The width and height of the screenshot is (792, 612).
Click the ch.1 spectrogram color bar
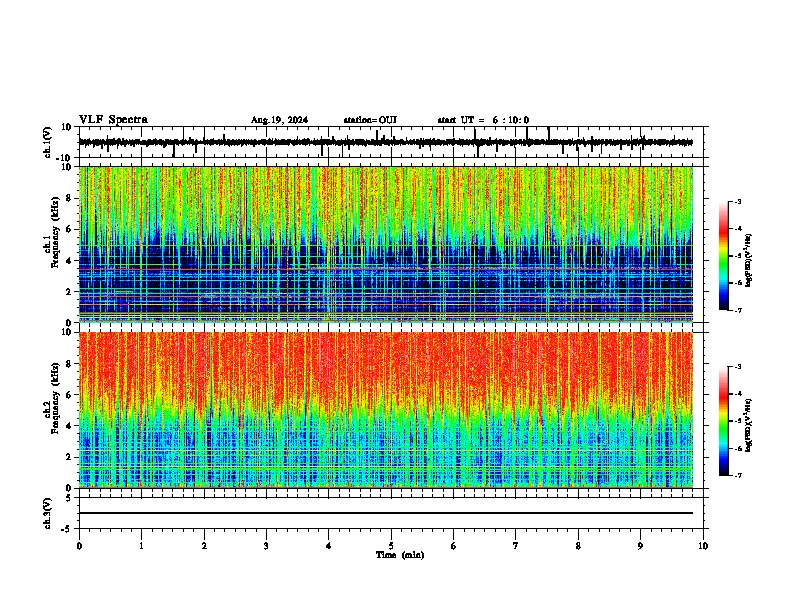pyautogui.click(x=724, y=256)
